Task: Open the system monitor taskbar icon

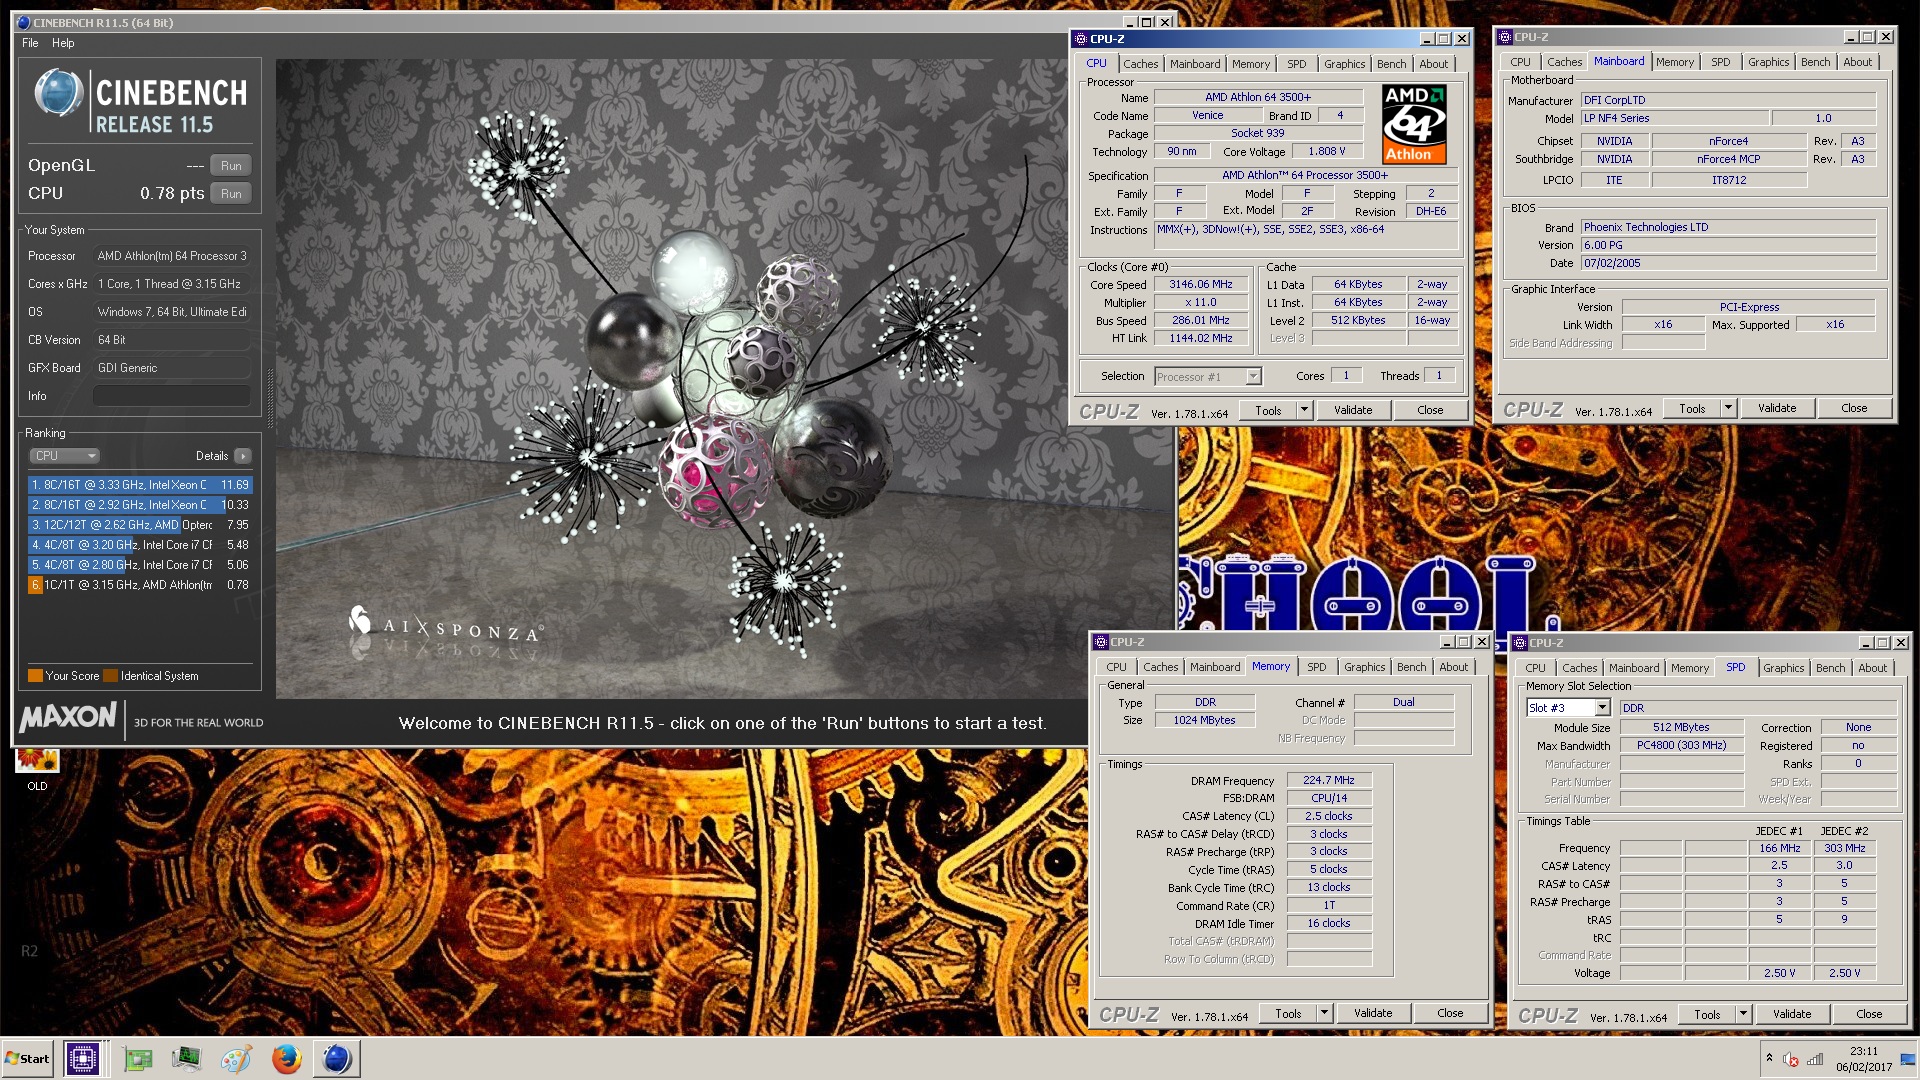Action: tap(186, 1059)
